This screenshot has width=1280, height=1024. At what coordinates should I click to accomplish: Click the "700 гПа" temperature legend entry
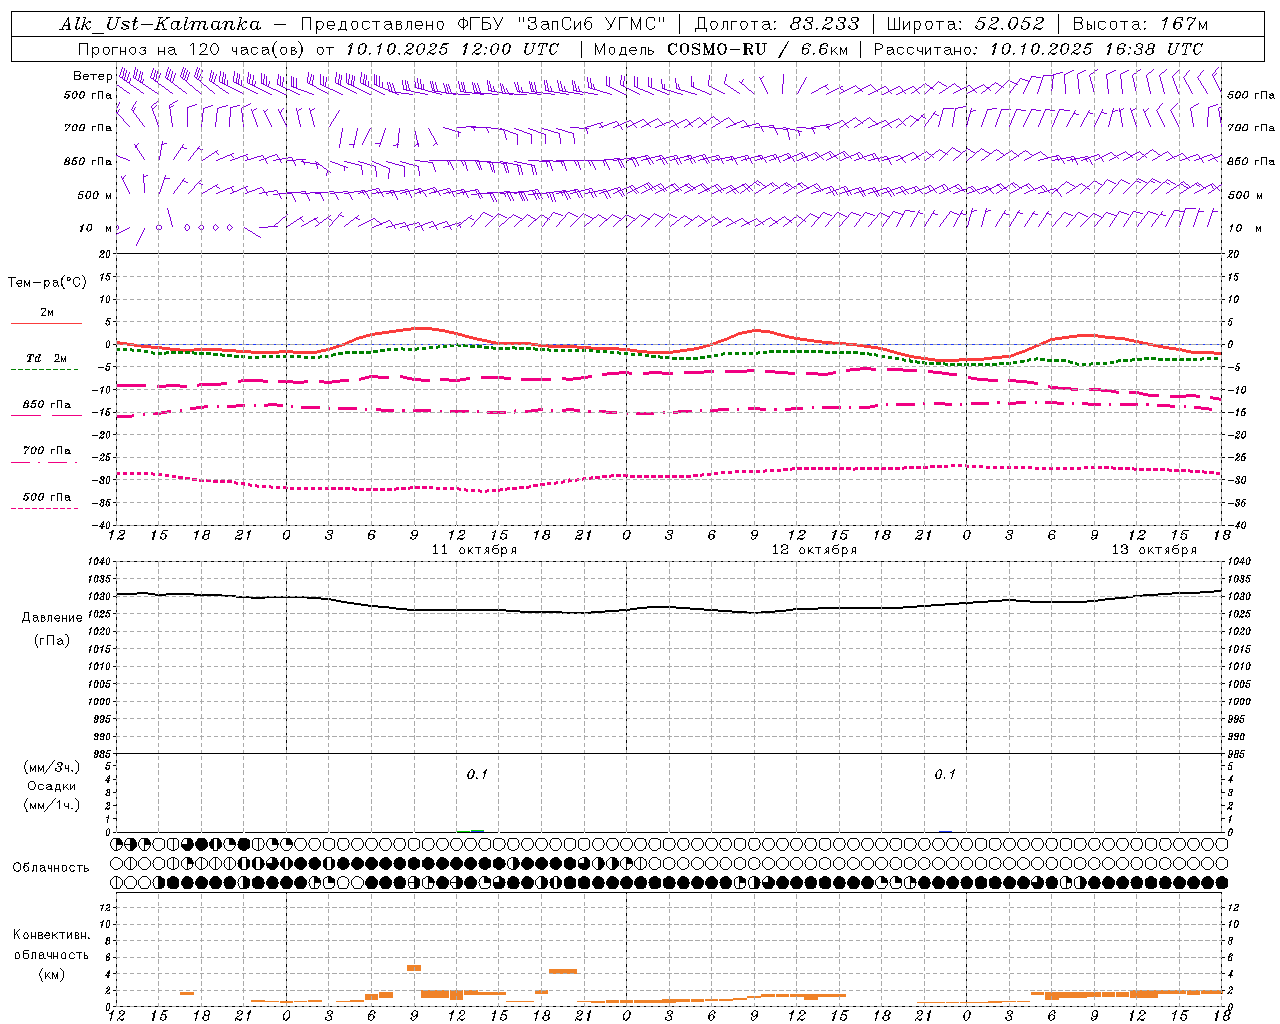[47, 451]
